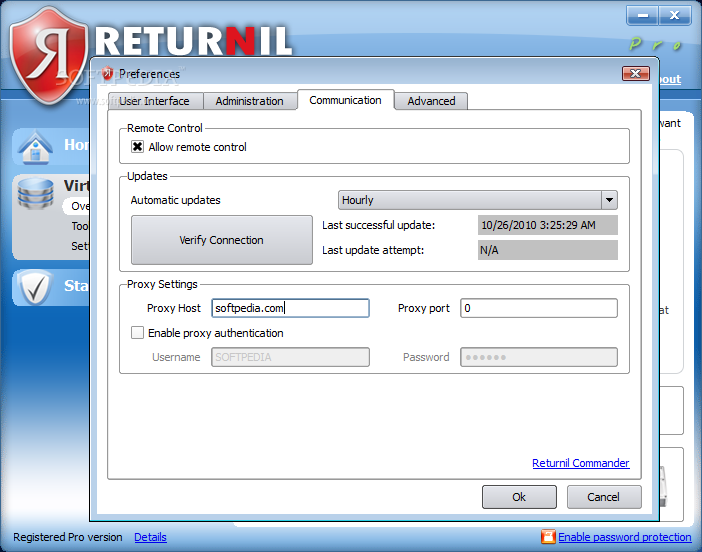The height and width of the screenshot is (552, 702).
Task: Click the disabled Username field
Action: pyautogui.click(x=291, y=357)
